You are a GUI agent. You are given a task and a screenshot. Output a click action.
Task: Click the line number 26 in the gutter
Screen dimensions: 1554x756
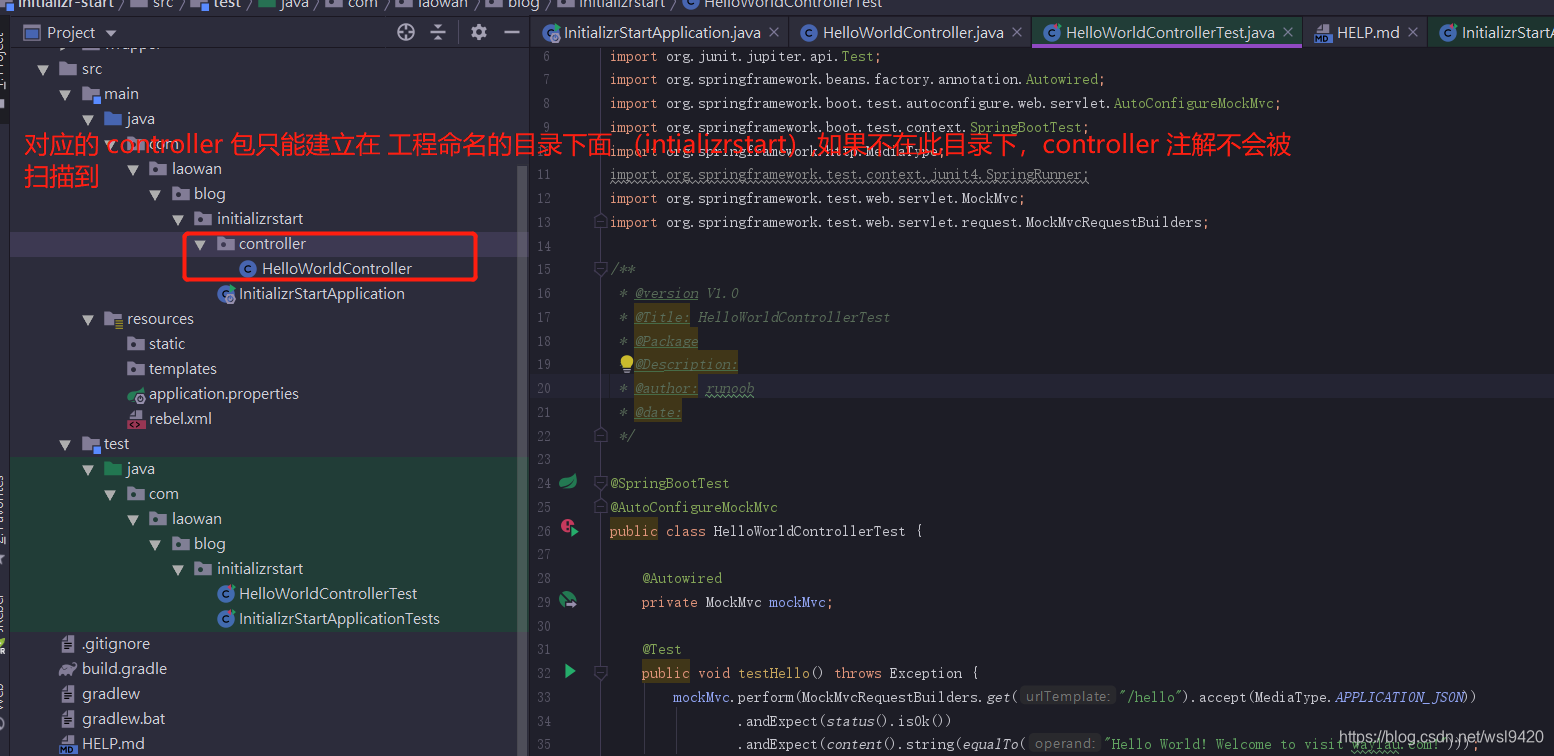point(543,531)
